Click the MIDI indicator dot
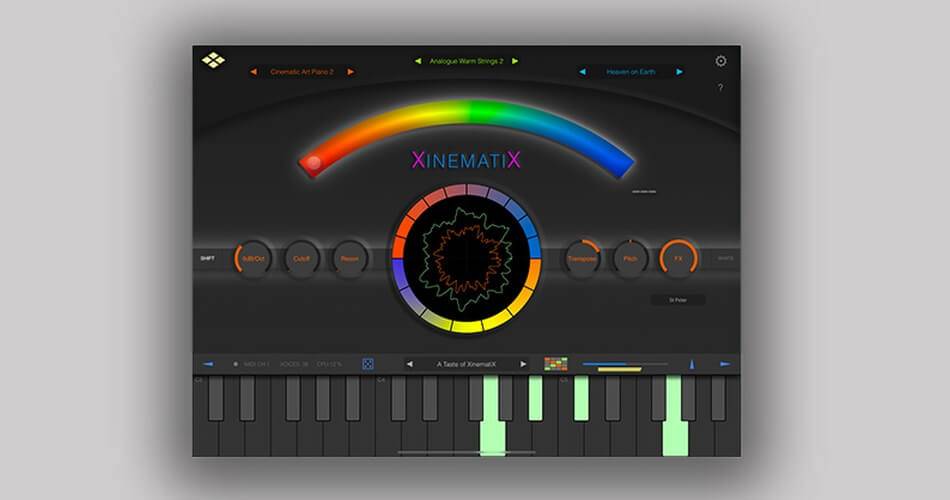Viewport: 950px width, 500px height. (x=236, y=364)
